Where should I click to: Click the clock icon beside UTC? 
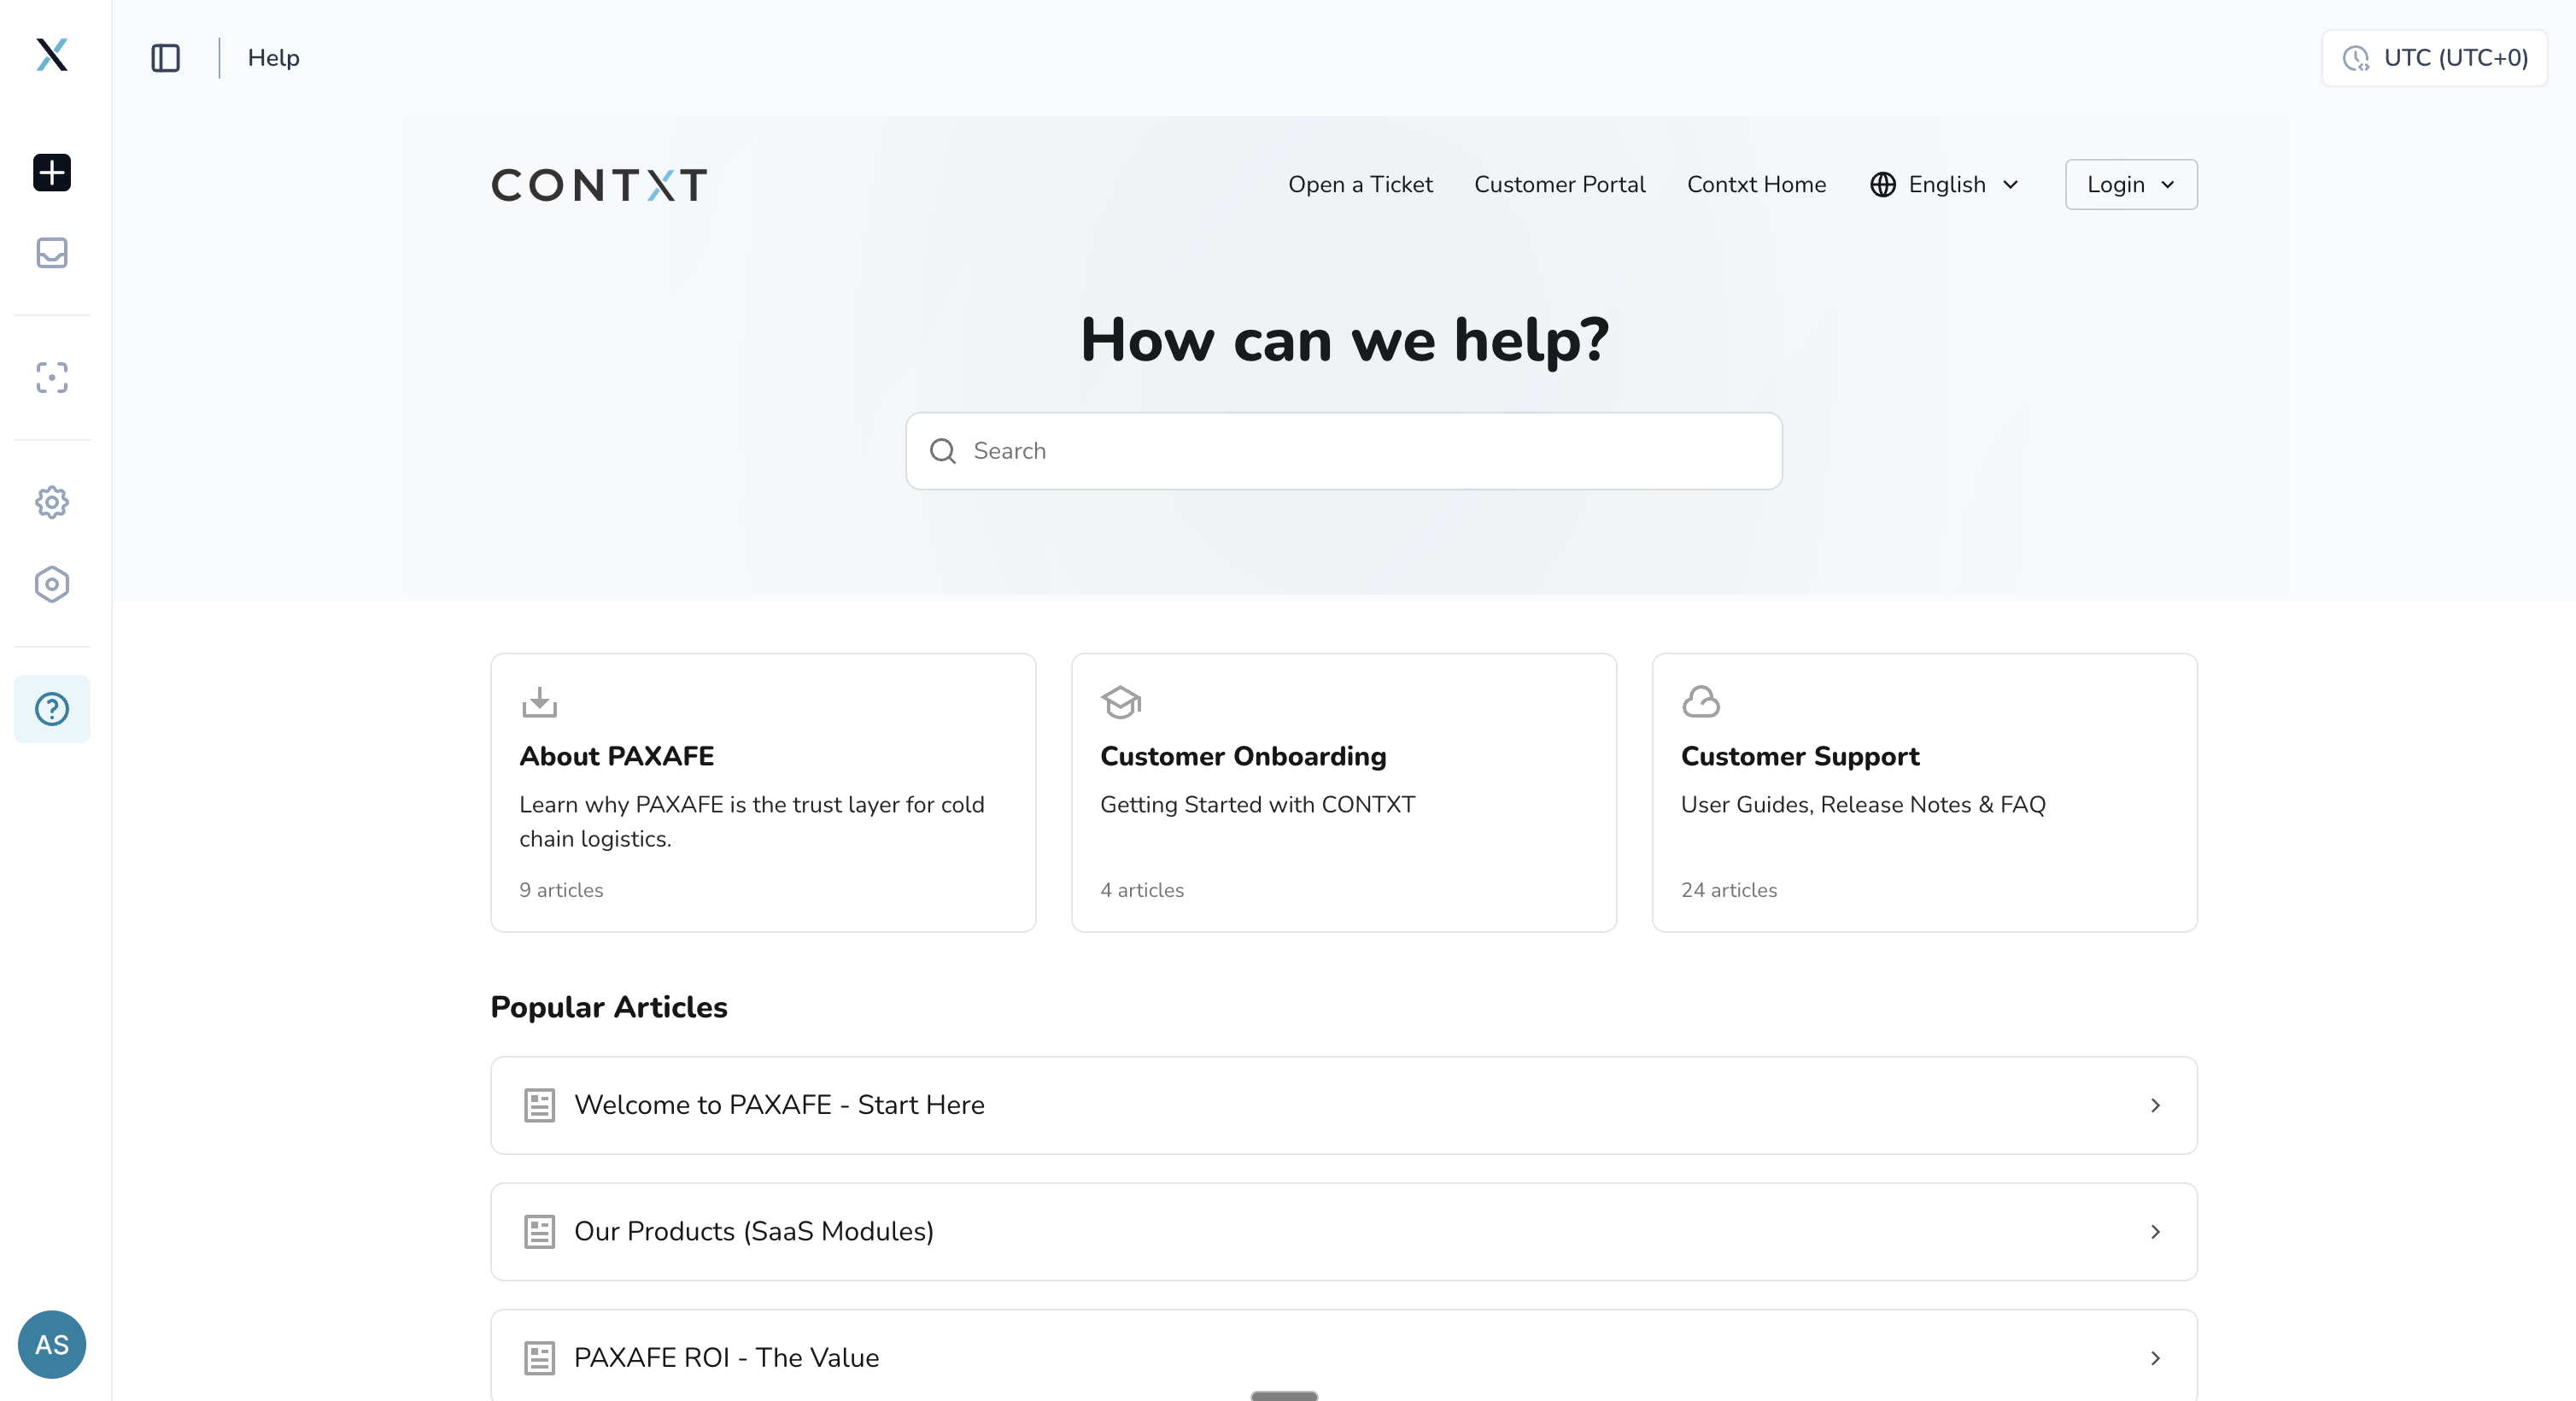(2356, 58)
